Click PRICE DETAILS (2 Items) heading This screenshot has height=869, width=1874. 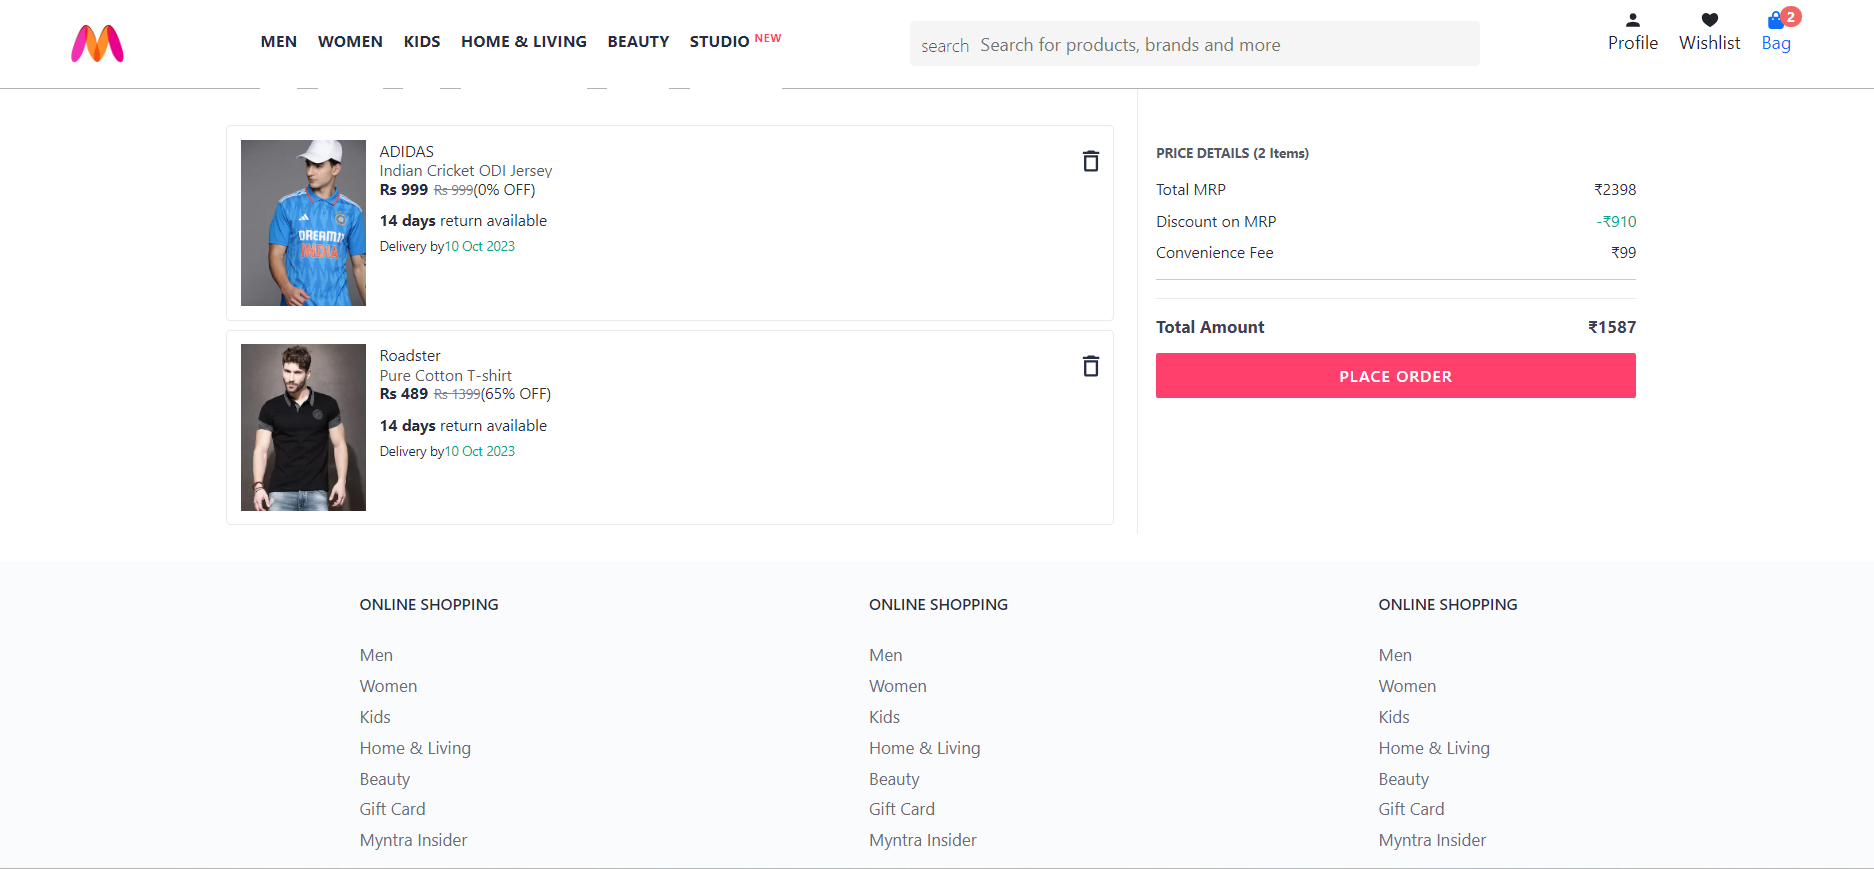click(1232, 153)
